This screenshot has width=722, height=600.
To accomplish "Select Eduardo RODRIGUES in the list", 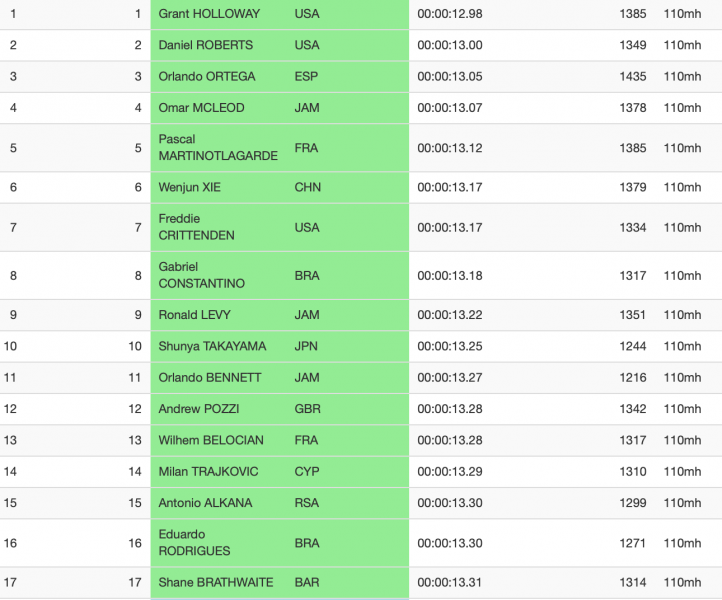I will click(x=194, y=542).
